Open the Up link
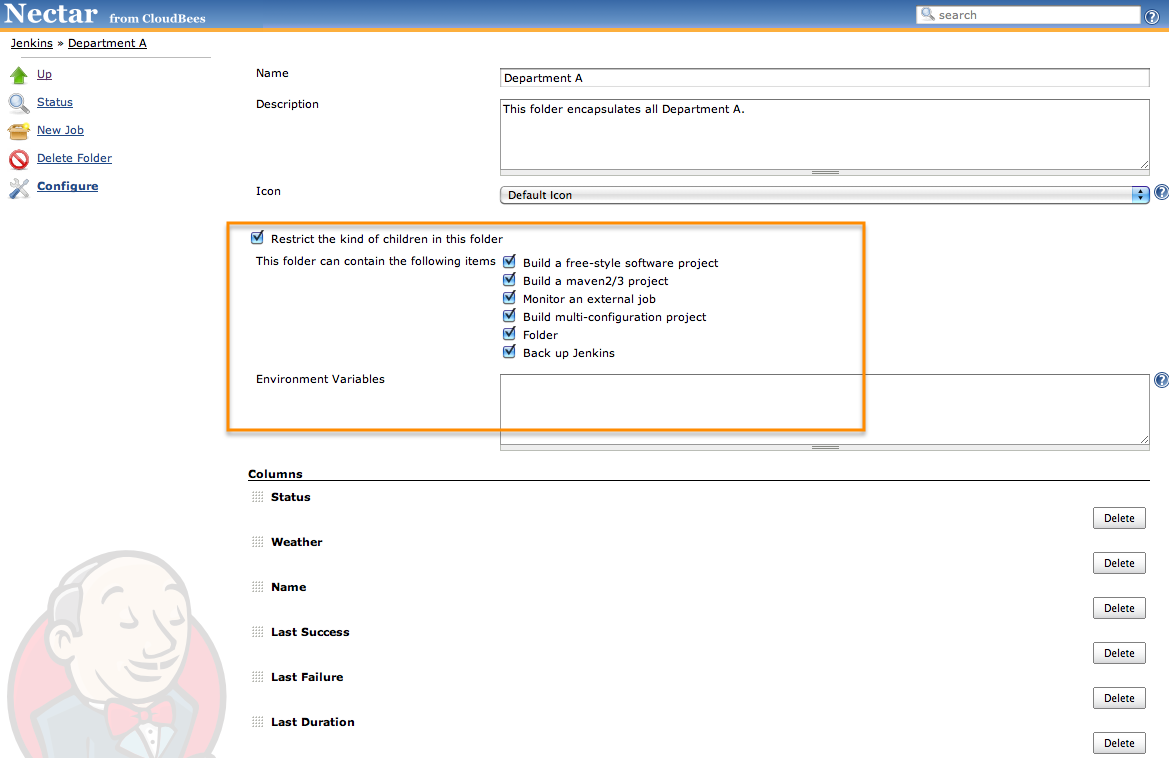Viewport: 1169px width, 758px height. (x=45, y=74)
